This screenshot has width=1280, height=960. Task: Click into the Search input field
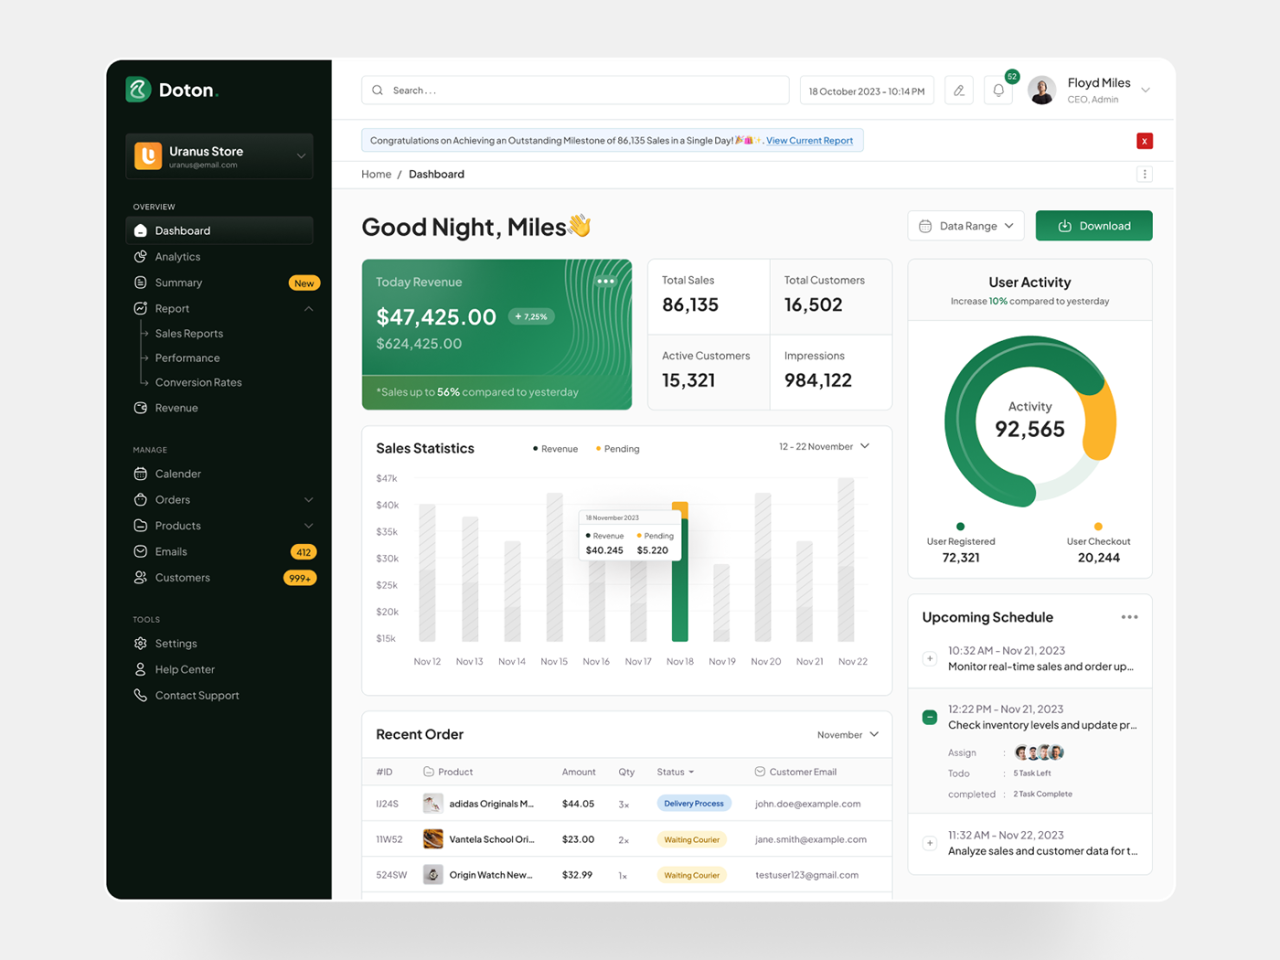(x=575, y=90)
